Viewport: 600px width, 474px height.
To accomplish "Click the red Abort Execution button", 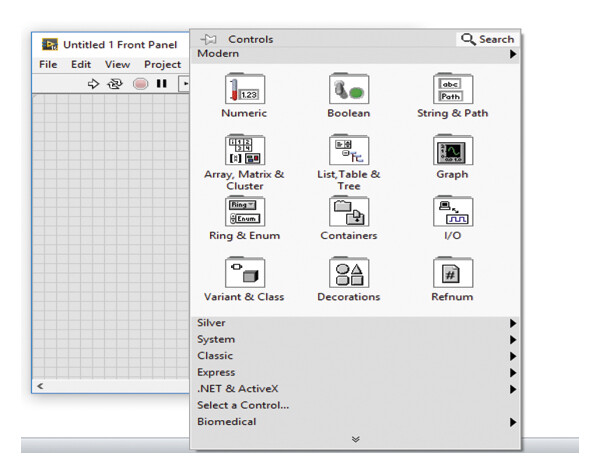I will 140,83.
